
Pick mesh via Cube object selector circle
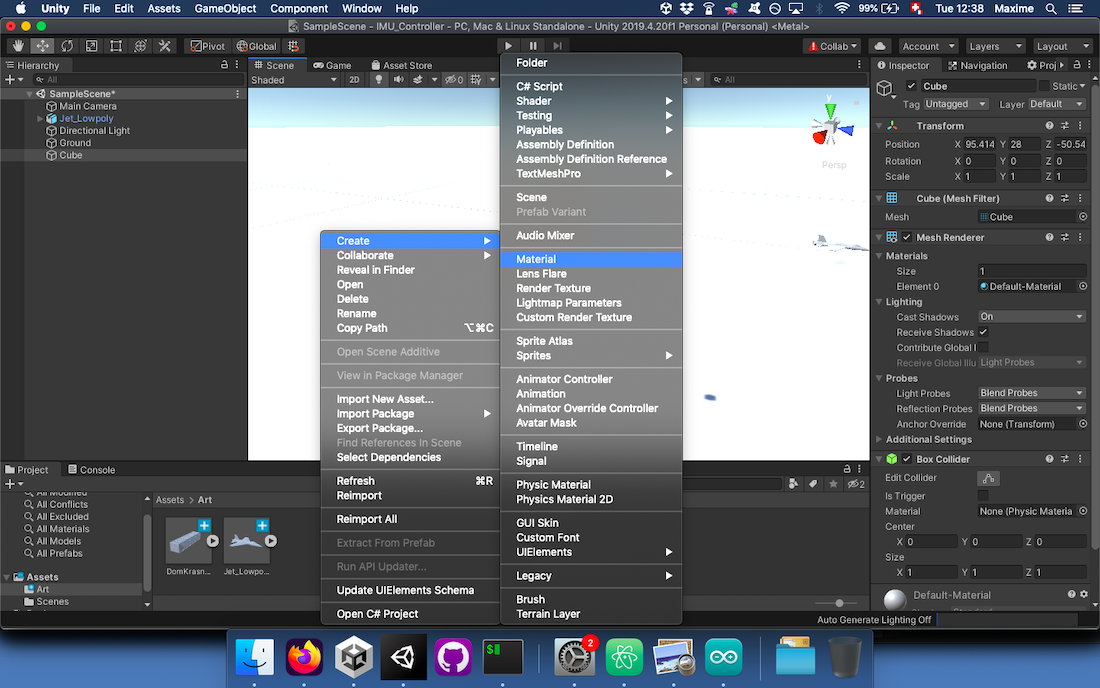click(1083, 217)
